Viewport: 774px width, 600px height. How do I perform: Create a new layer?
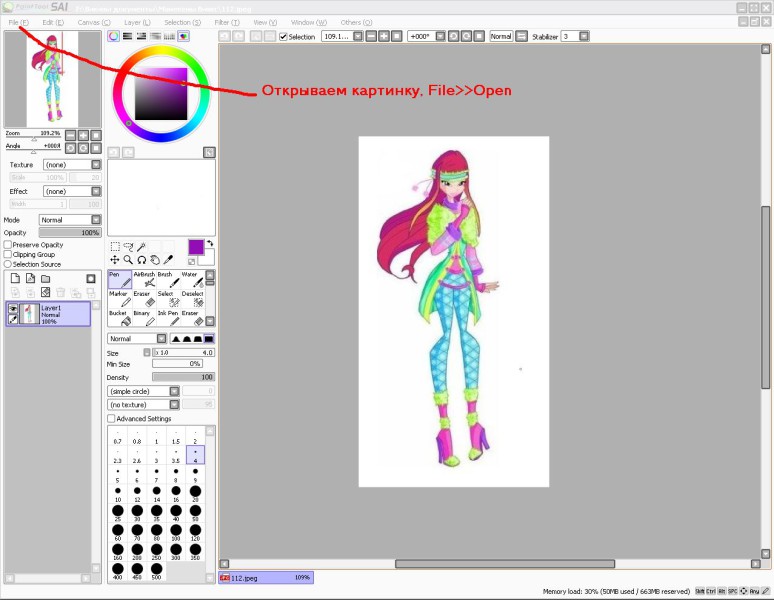click(x=15, y=279)
